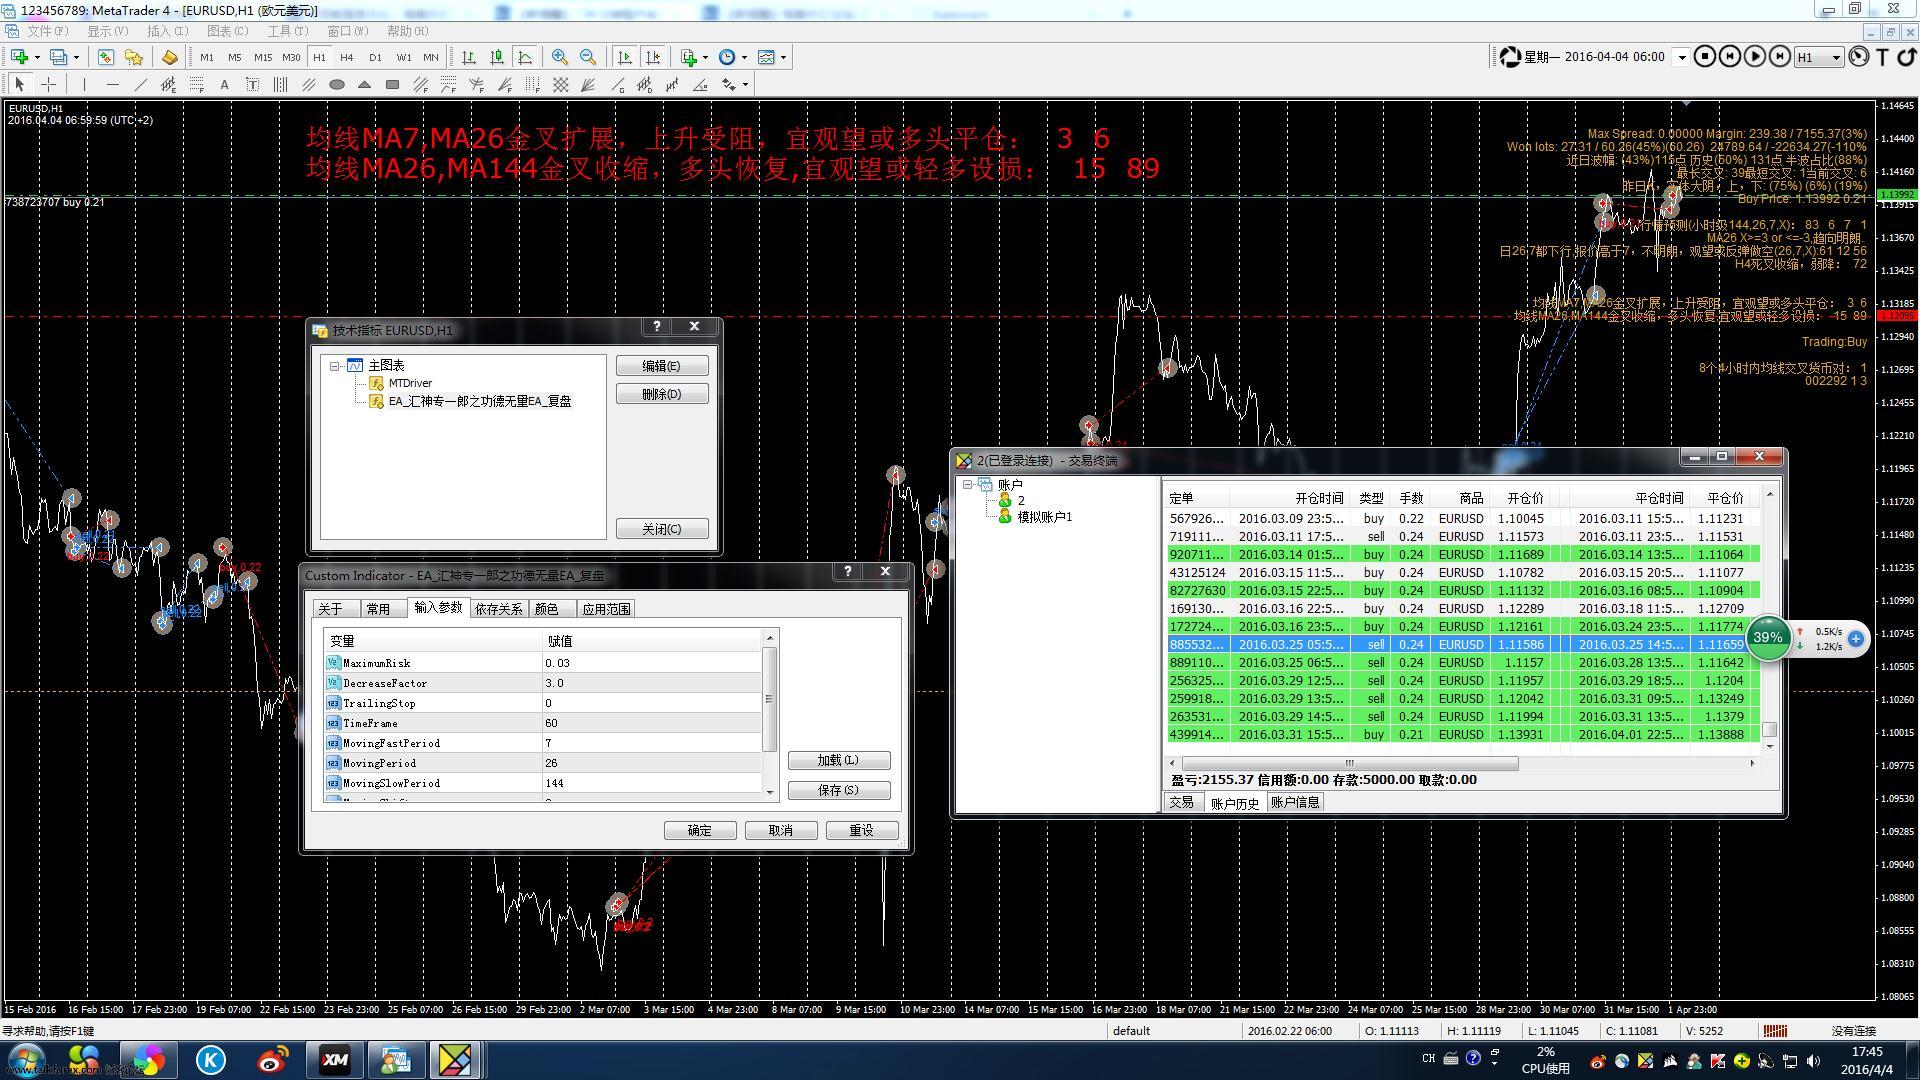Select the text 'A' drawing tool
Viewport: 1920px width, 1080px height.
click(224, 84)
